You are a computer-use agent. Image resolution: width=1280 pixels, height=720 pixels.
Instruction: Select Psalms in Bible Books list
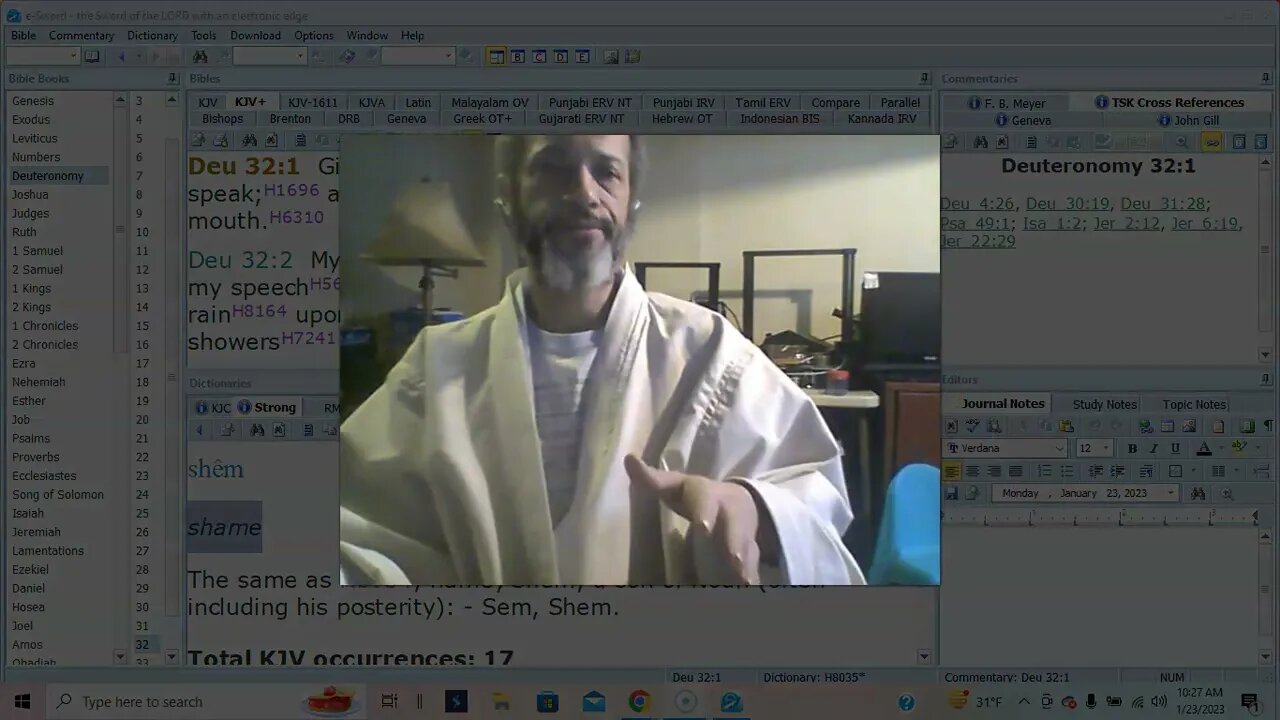(x=31, y=438)
